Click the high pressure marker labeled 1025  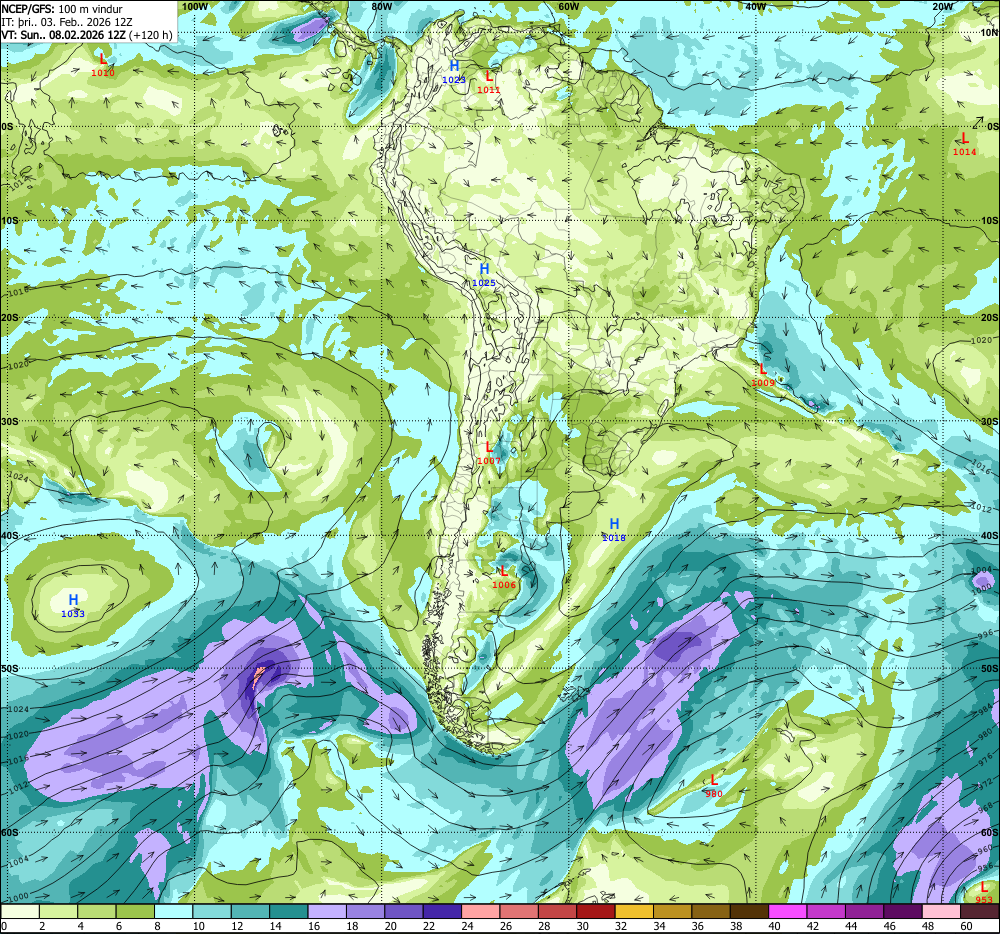[x=484, y=275]
